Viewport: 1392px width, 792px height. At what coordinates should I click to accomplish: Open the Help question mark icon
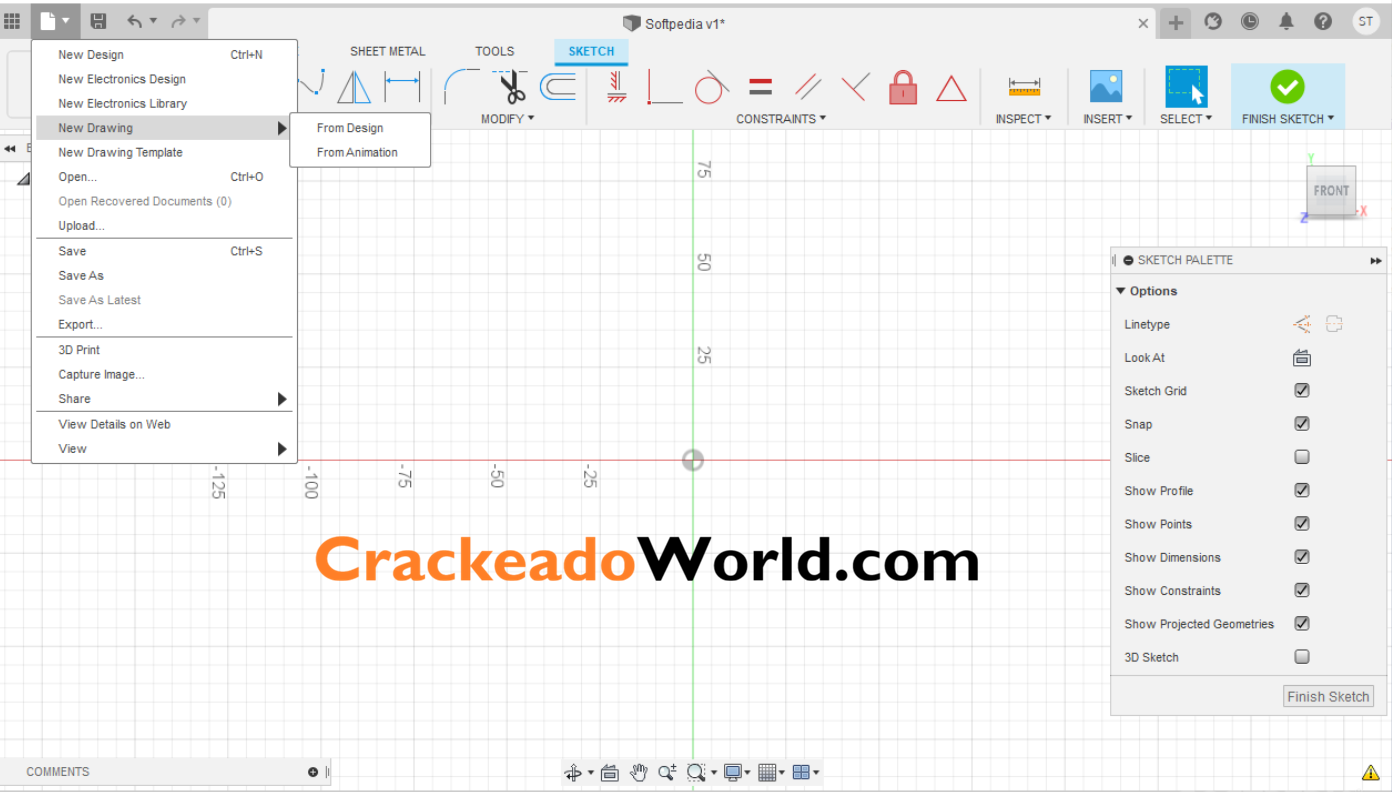tap(1323, 21)
